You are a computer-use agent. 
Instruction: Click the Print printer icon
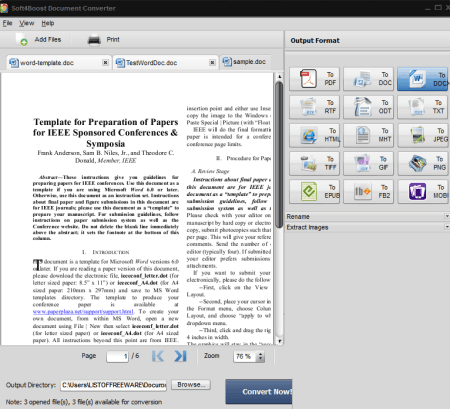coord(94,40)
